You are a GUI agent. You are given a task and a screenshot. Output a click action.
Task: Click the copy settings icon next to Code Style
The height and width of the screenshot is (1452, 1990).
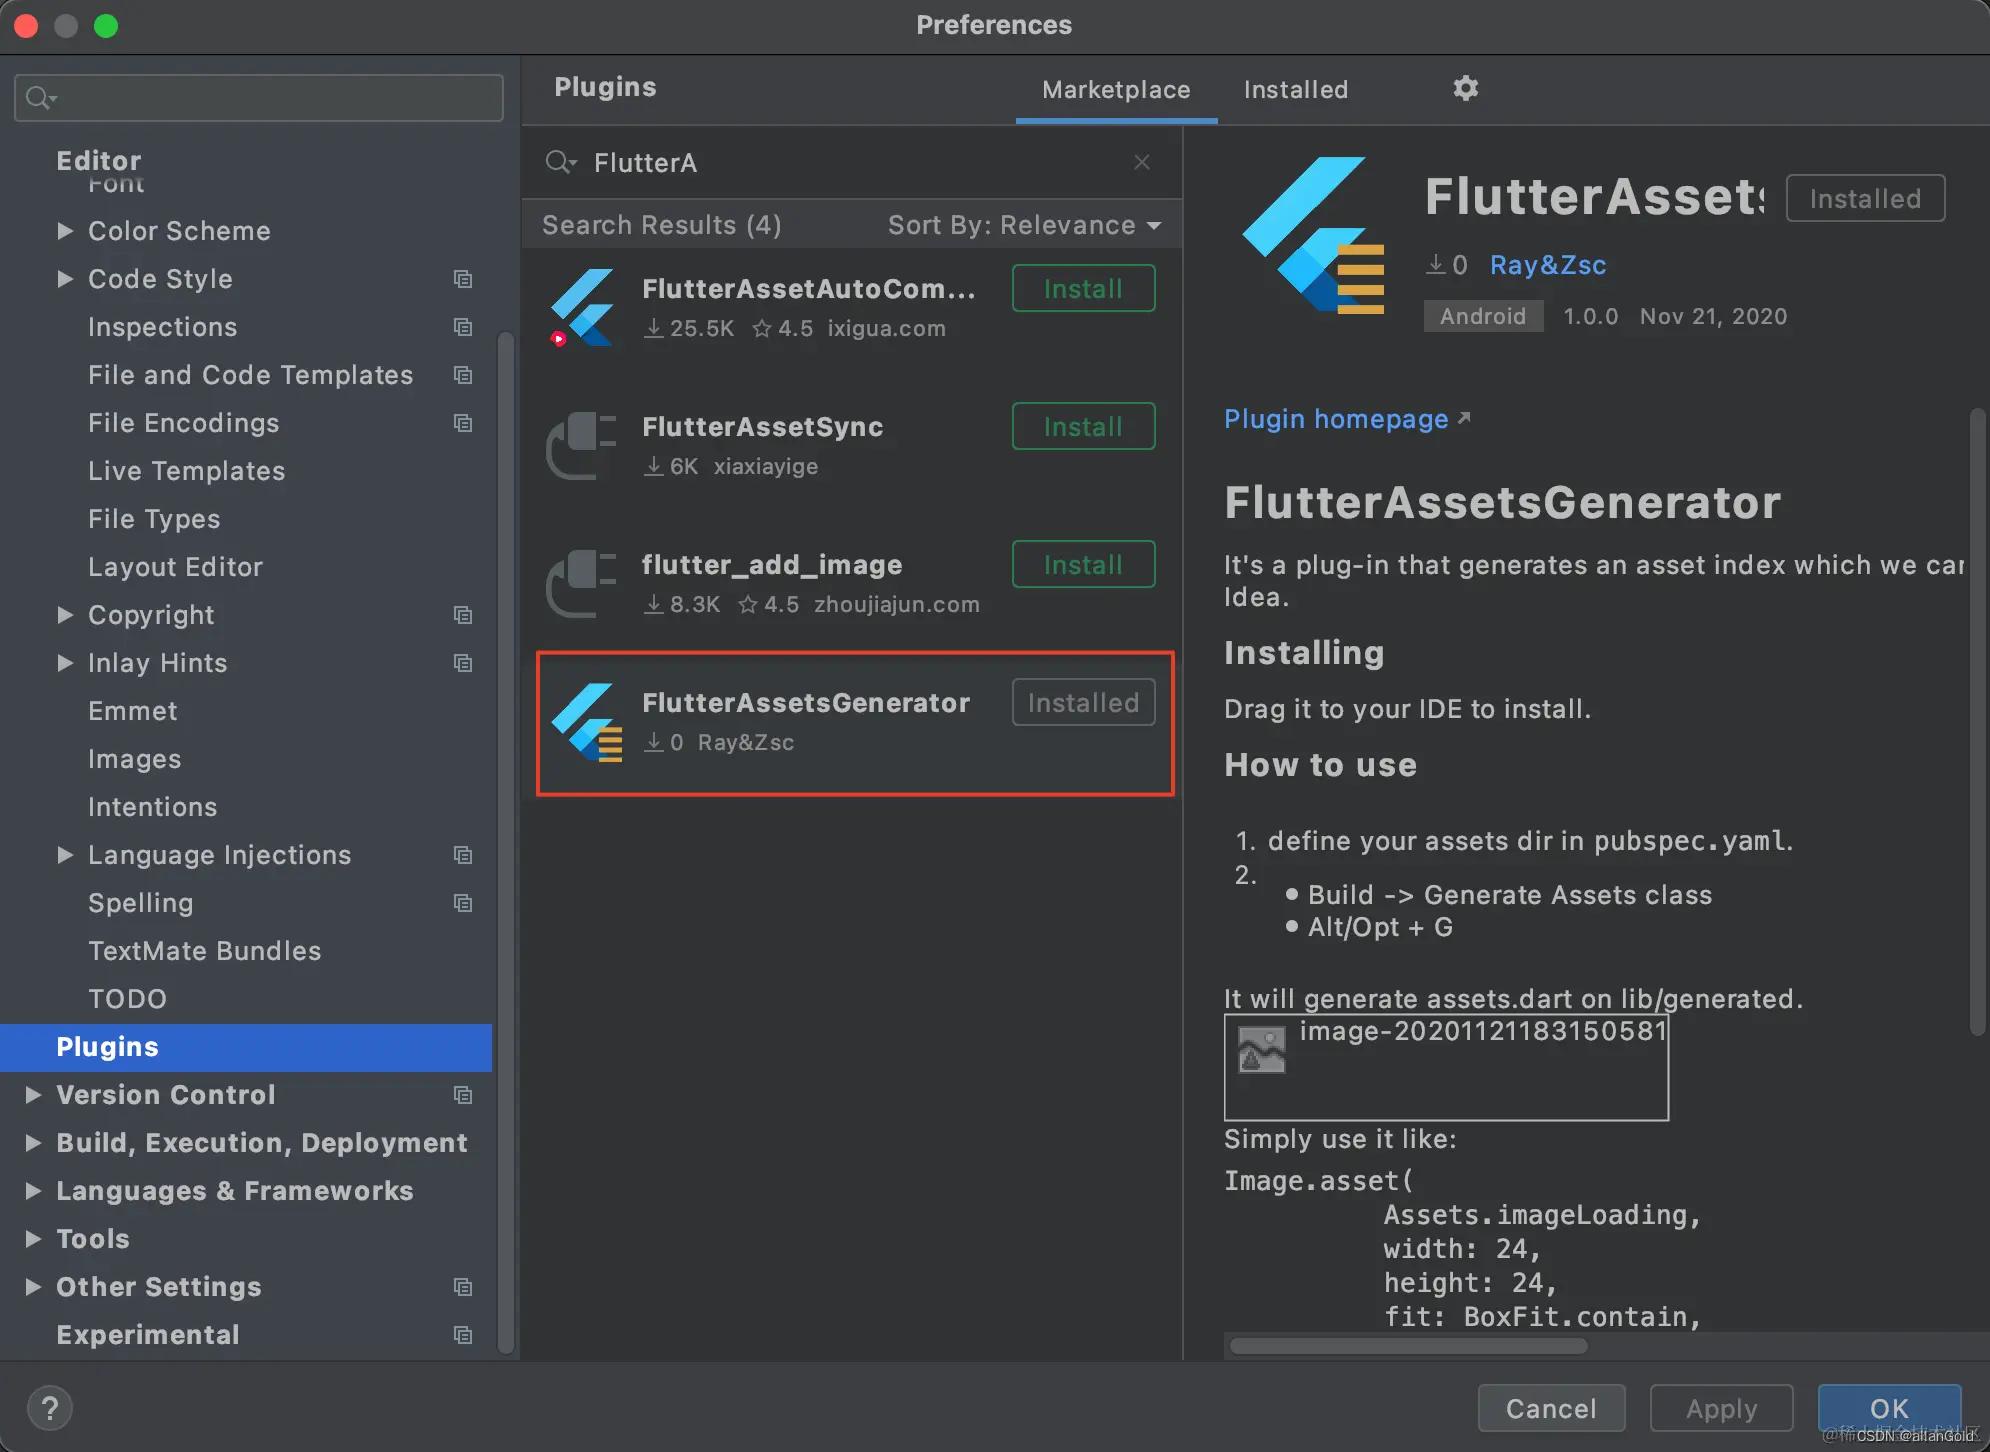[463, 279]
